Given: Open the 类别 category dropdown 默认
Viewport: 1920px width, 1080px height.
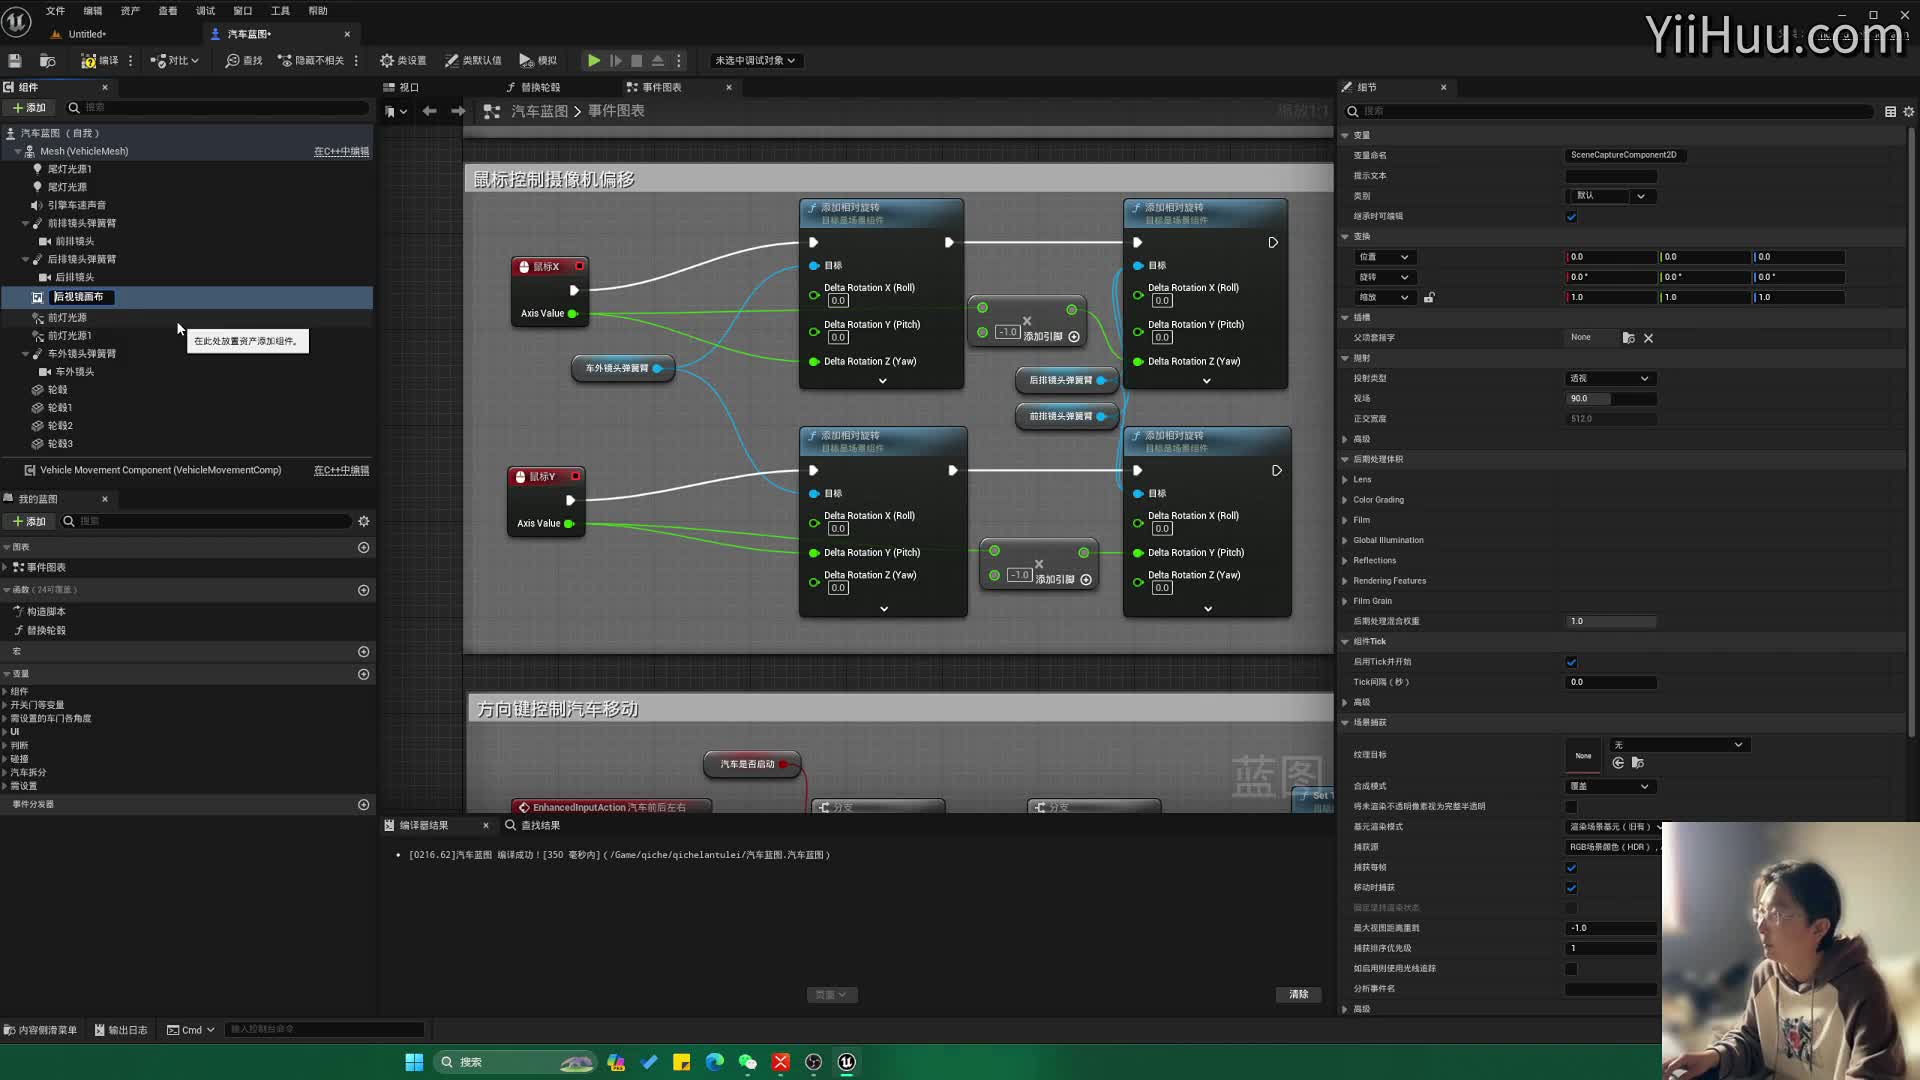Looking at the screenshot, I should [x=1610, y=196].
